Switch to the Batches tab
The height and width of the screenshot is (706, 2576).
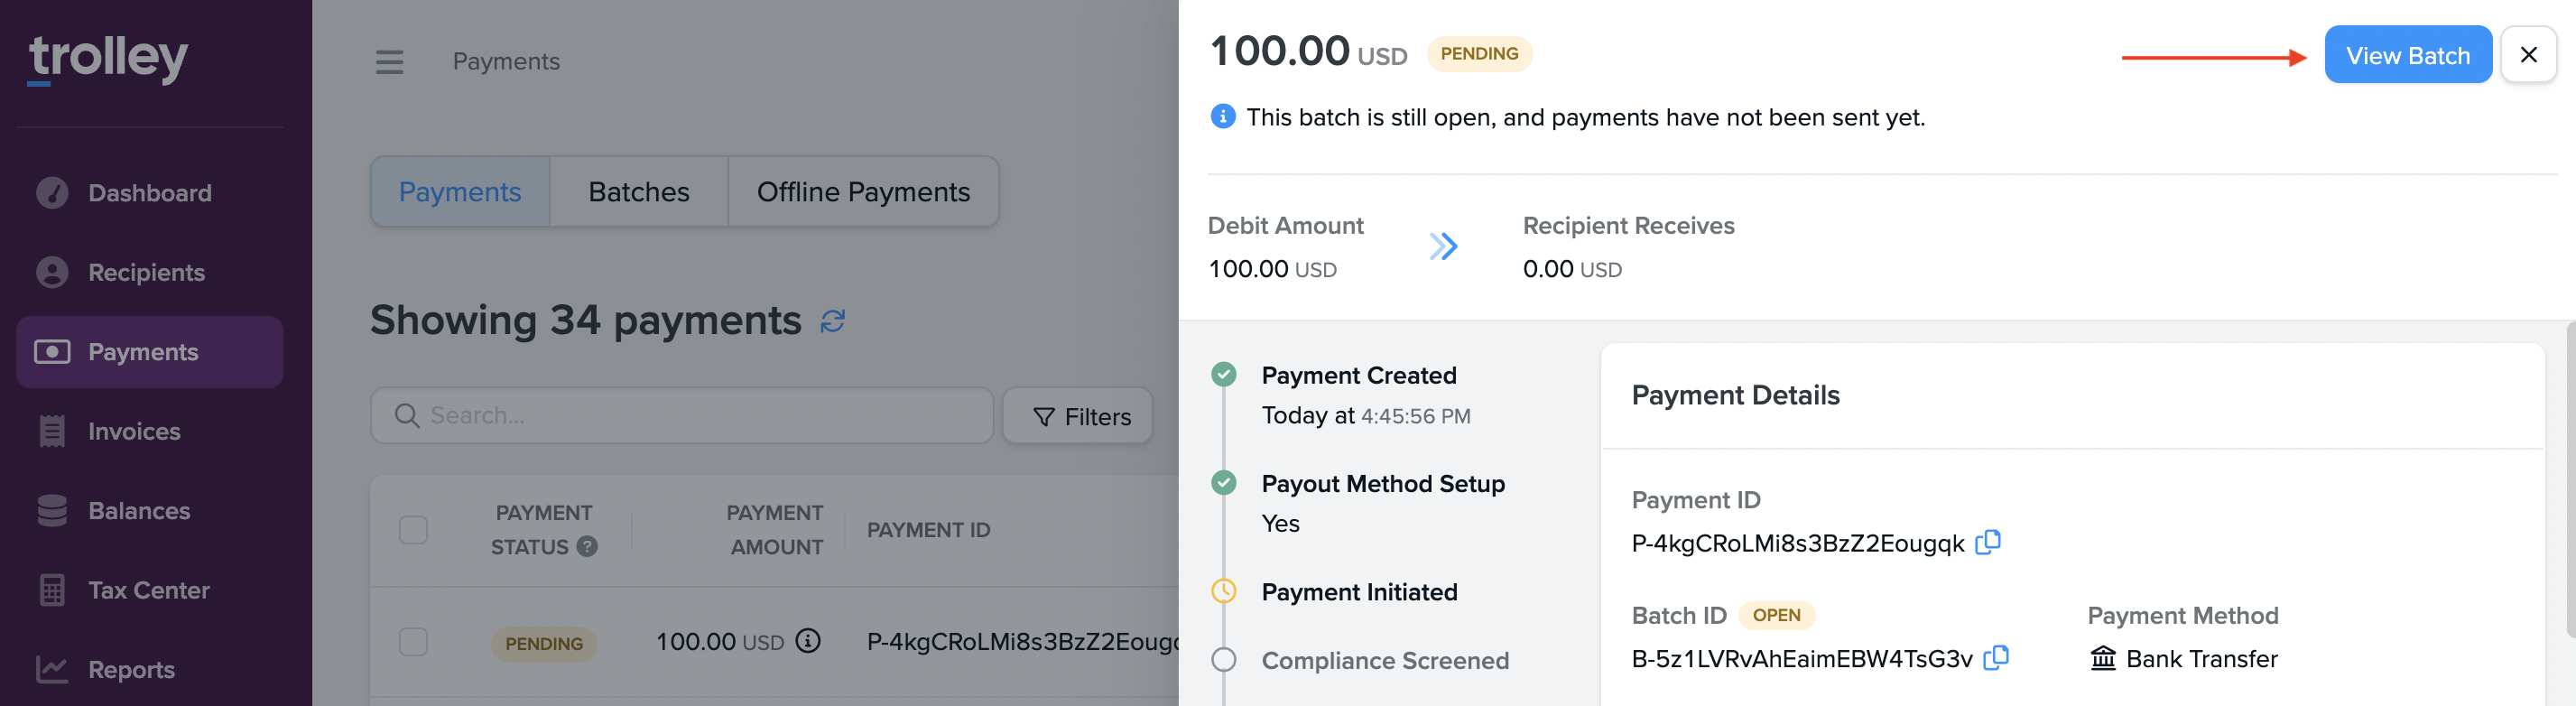(x=638, y=191)
